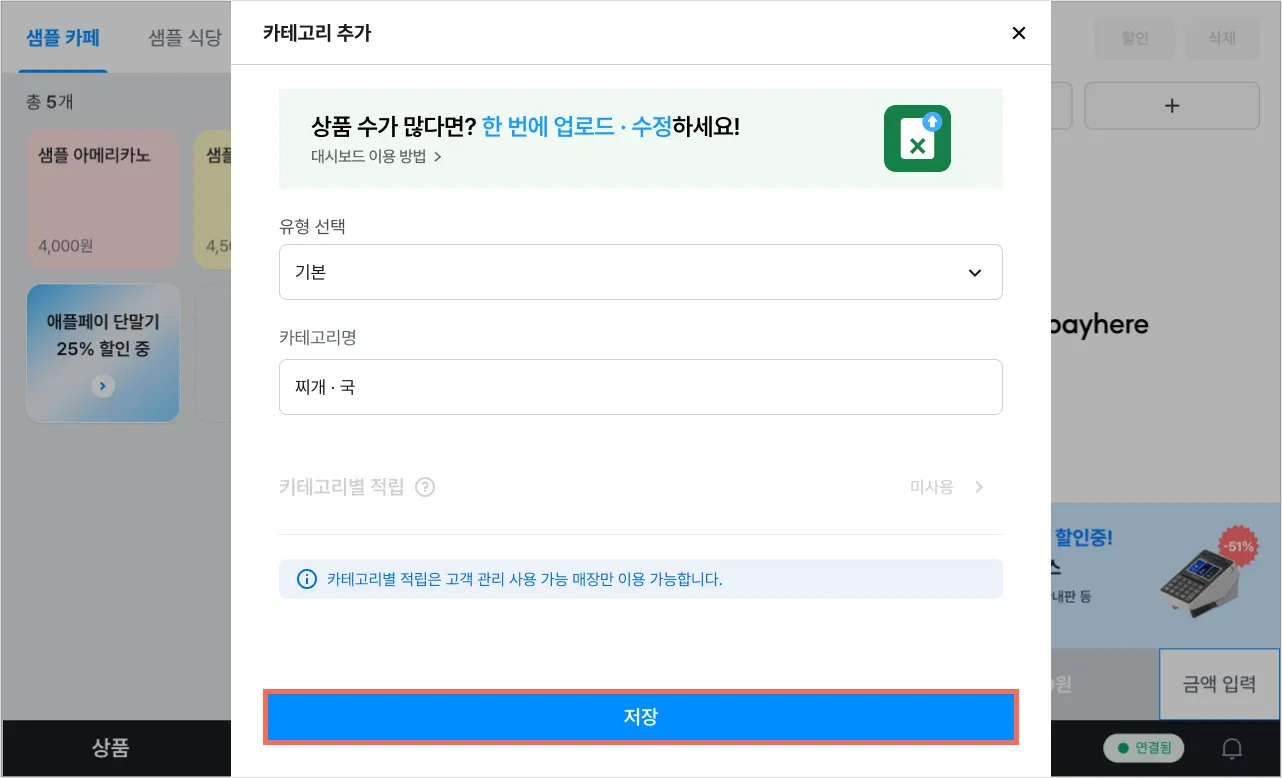
Task: Open the 유형 선택 dropdown
Action: (x=640, y=272)
